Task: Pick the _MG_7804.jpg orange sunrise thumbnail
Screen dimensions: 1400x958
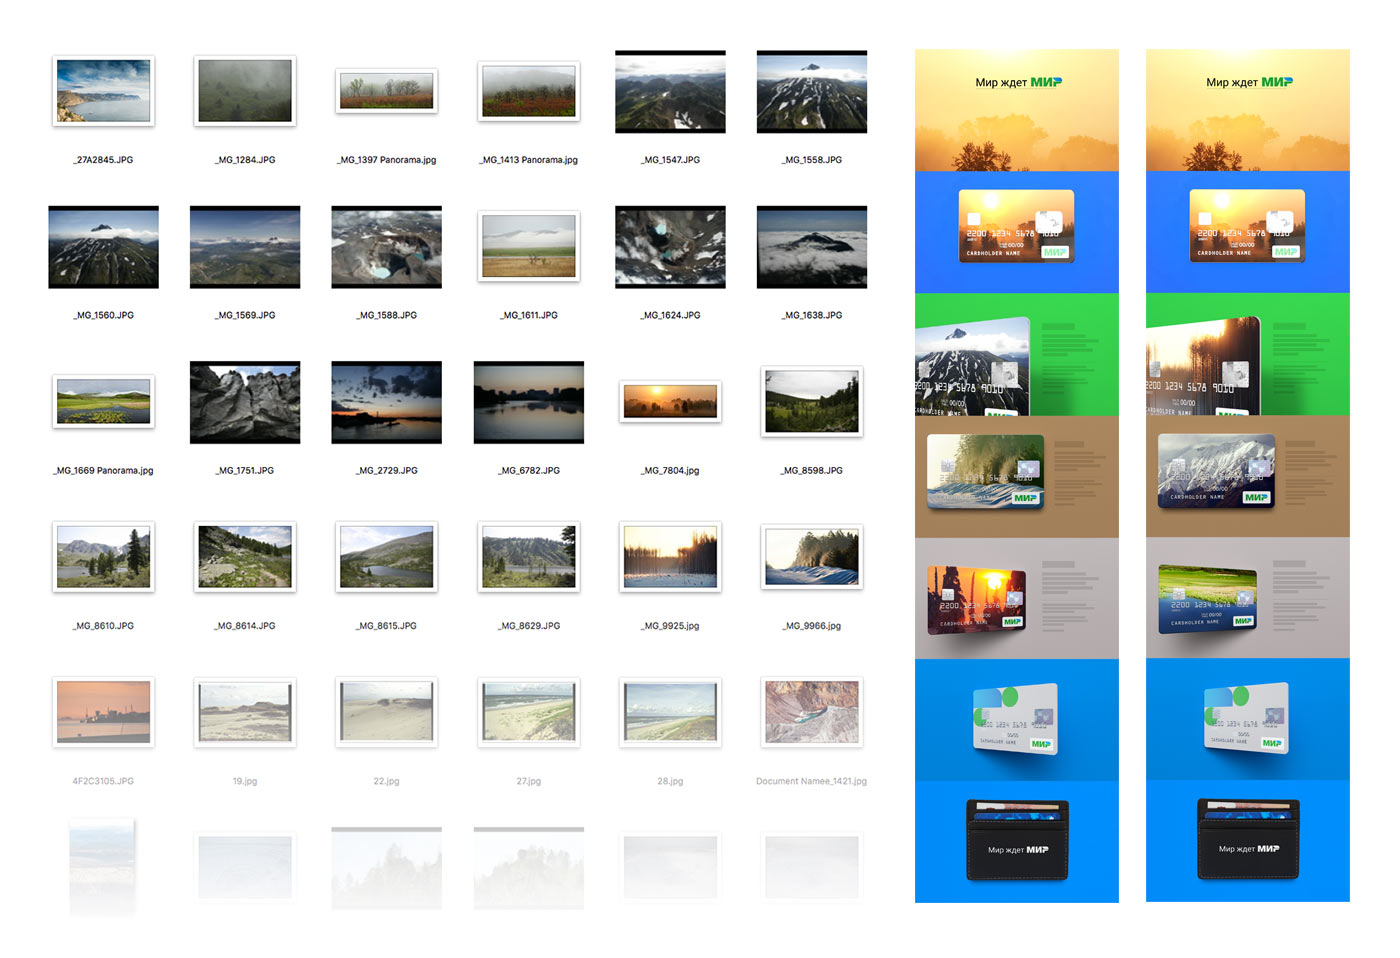Action: (x=670, y=402)
